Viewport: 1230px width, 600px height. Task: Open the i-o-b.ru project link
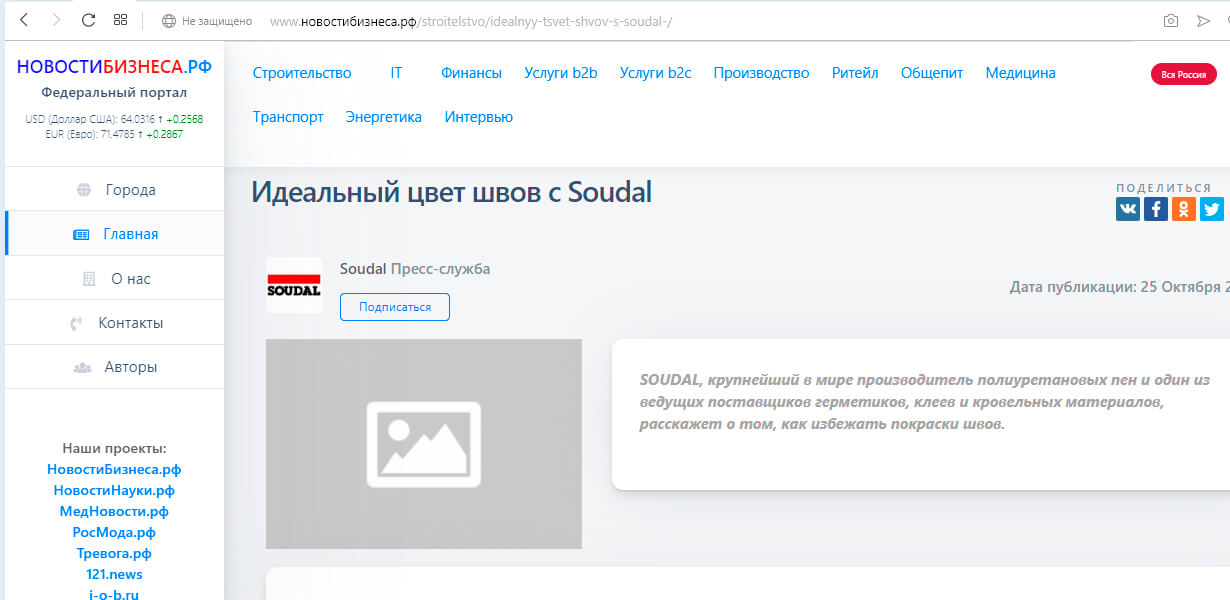tap(114, 595)
